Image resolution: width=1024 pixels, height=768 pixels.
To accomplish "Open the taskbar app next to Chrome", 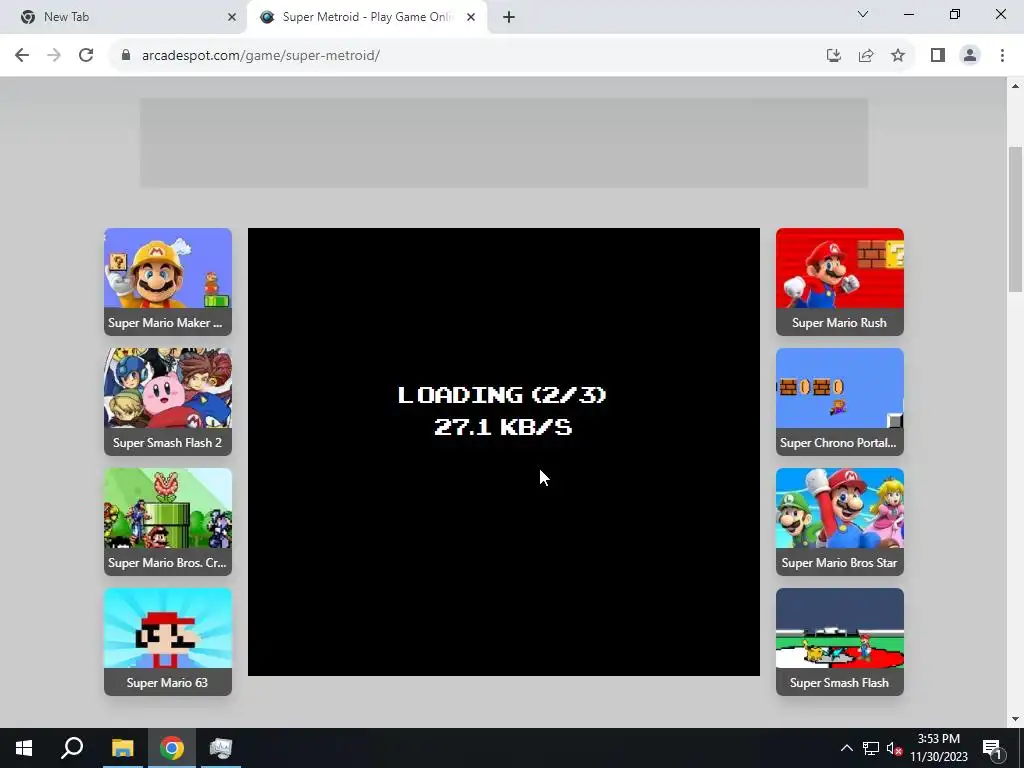I will [x=221, y=748].
